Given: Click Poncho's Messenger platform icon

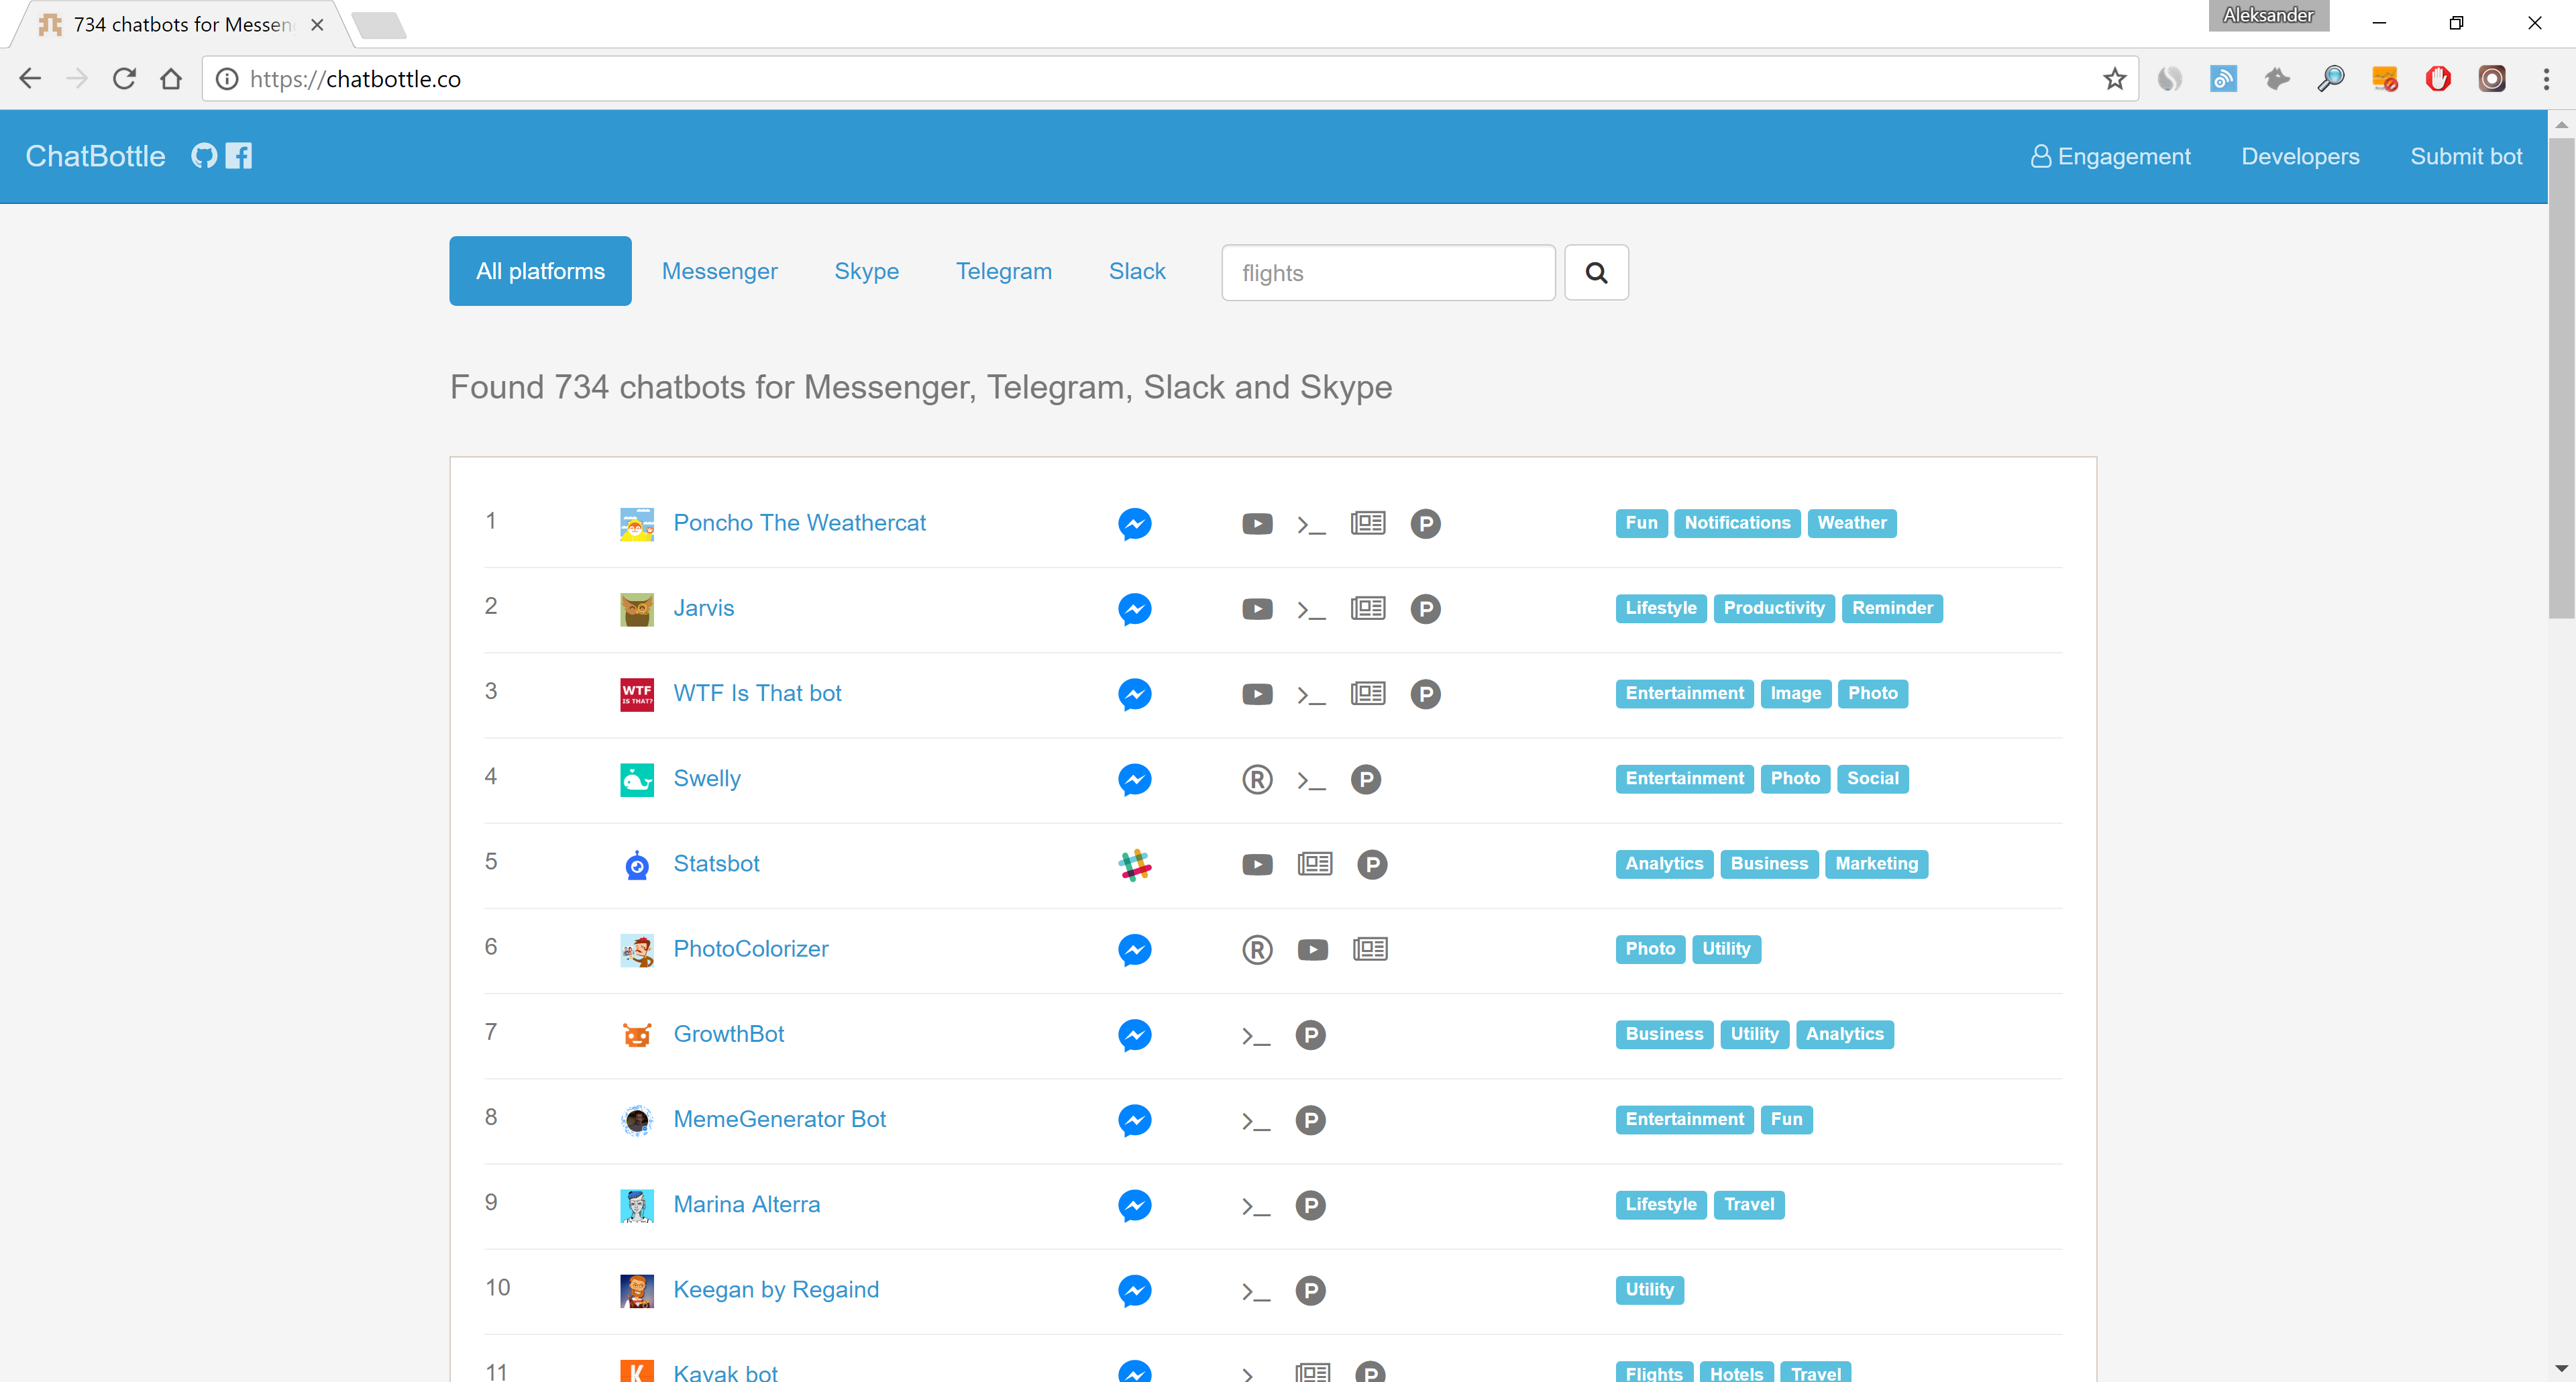Looking at the screenshot, I should 1134,523.
